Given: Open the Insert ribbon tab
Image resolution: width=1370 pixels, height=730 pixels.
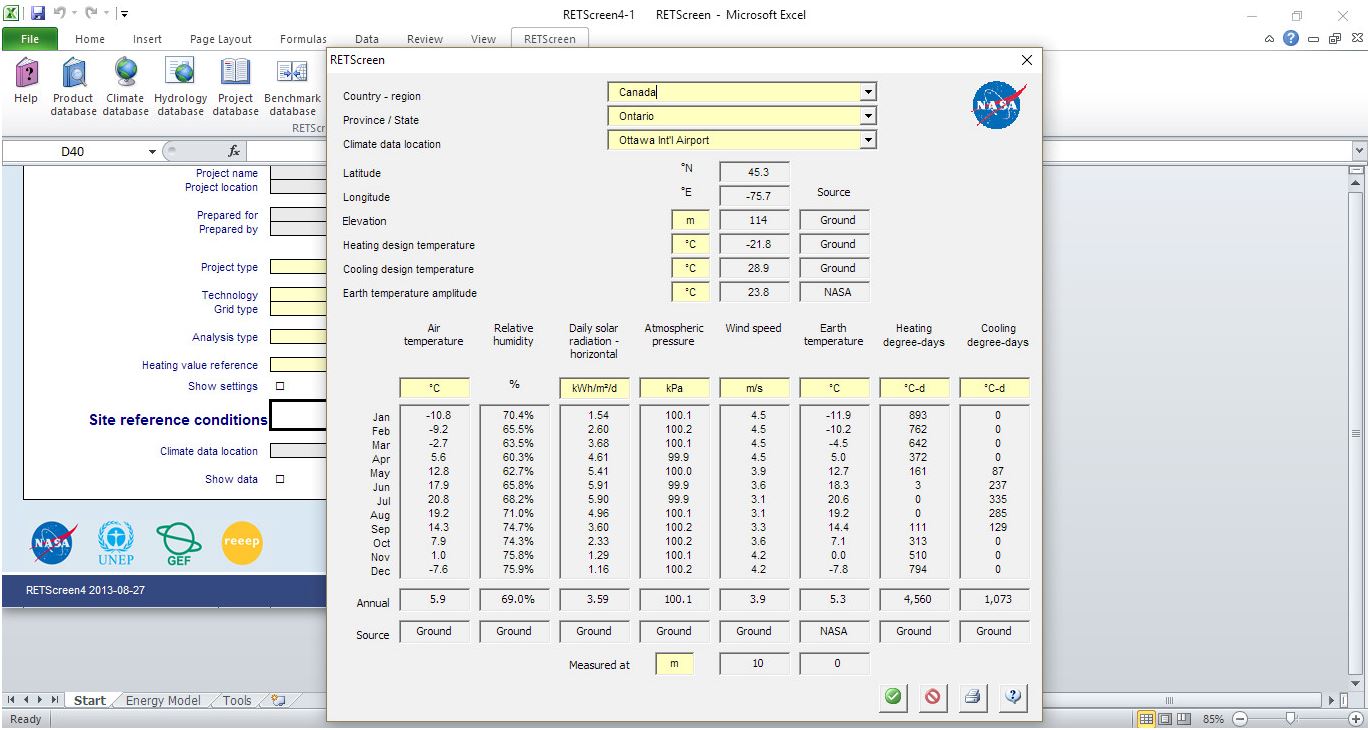Looking at the screenshot, I should click(x=147, y=39).
